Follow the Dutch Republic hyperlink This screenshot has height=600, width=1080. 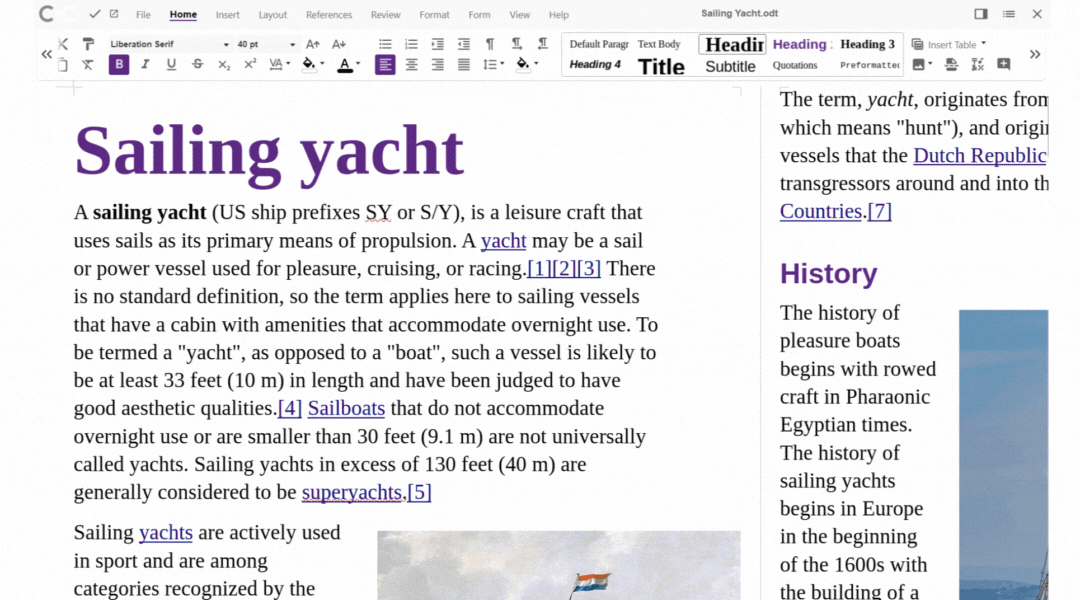coord(979,155)
